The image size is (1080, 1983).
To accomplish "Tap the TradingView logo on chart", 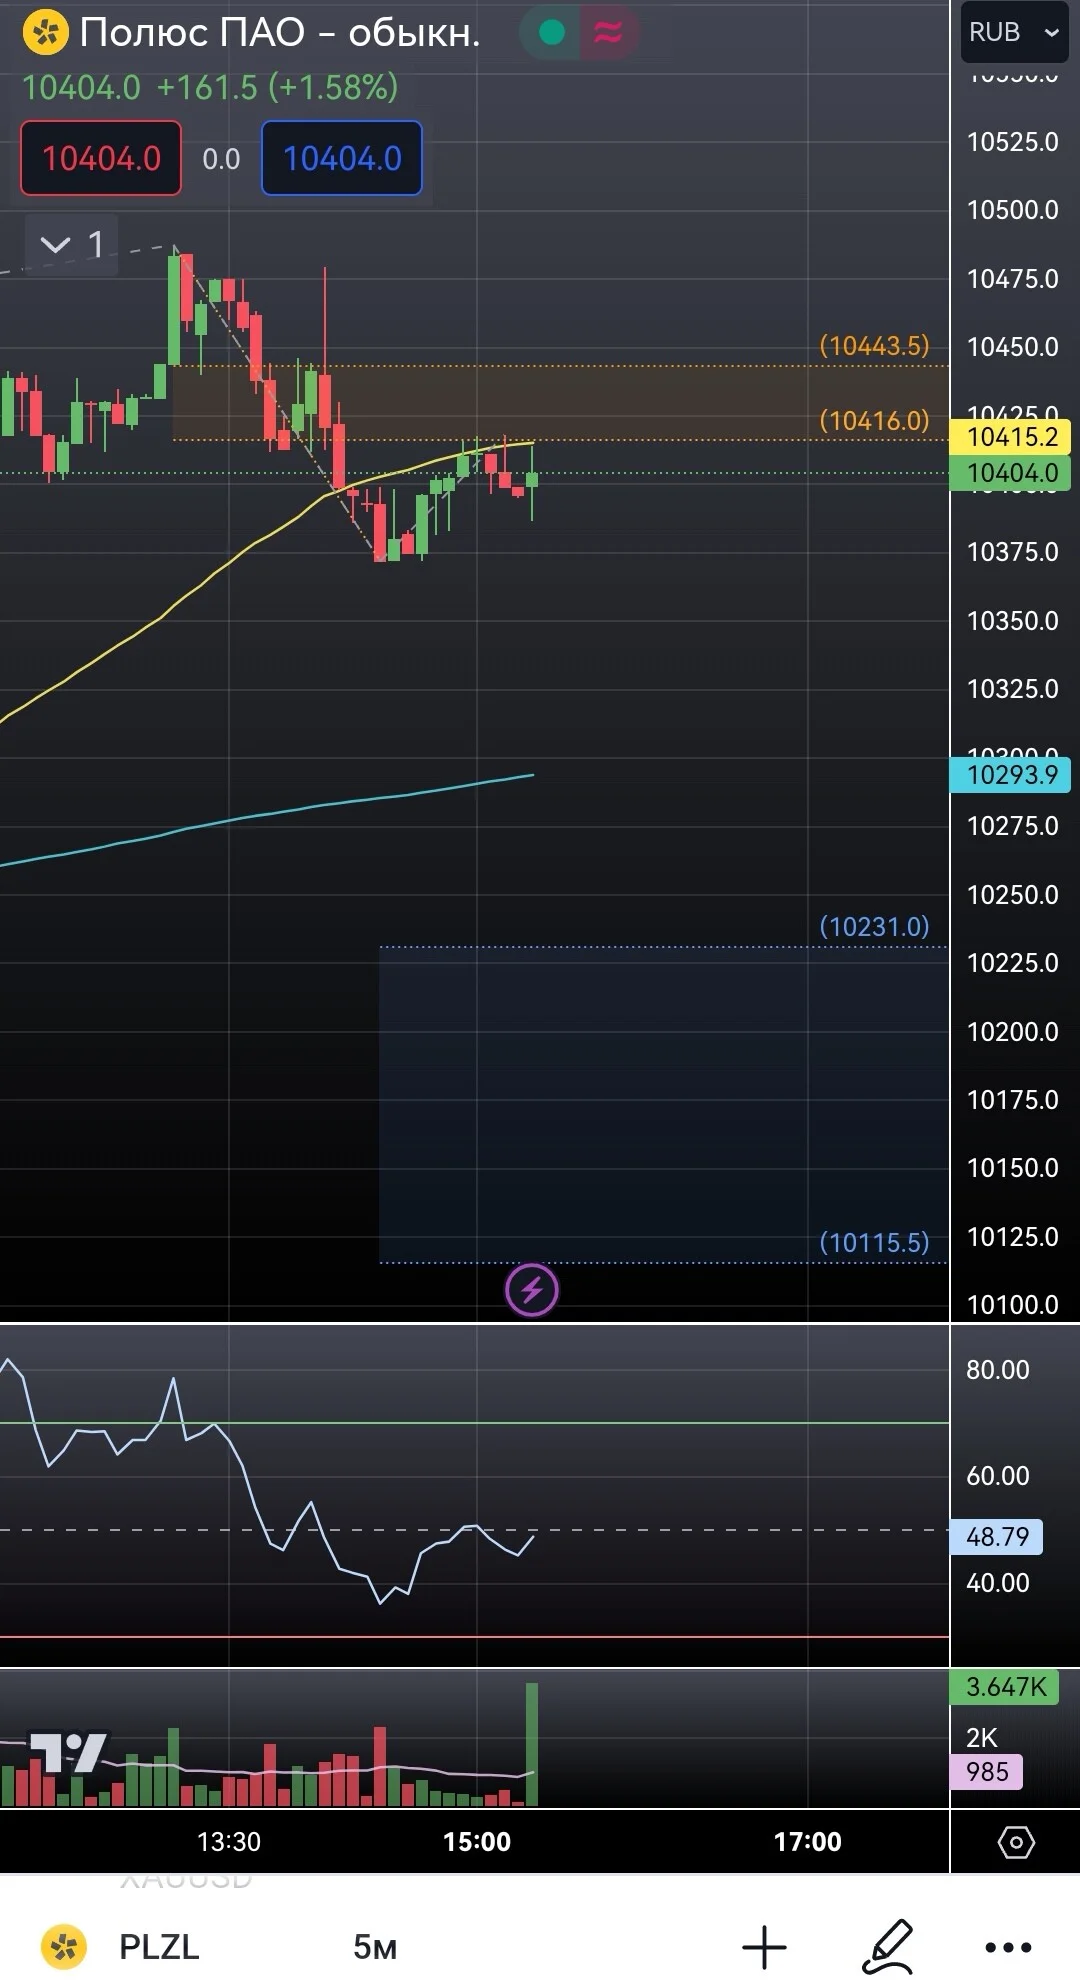I will (x=68, y=1752).
